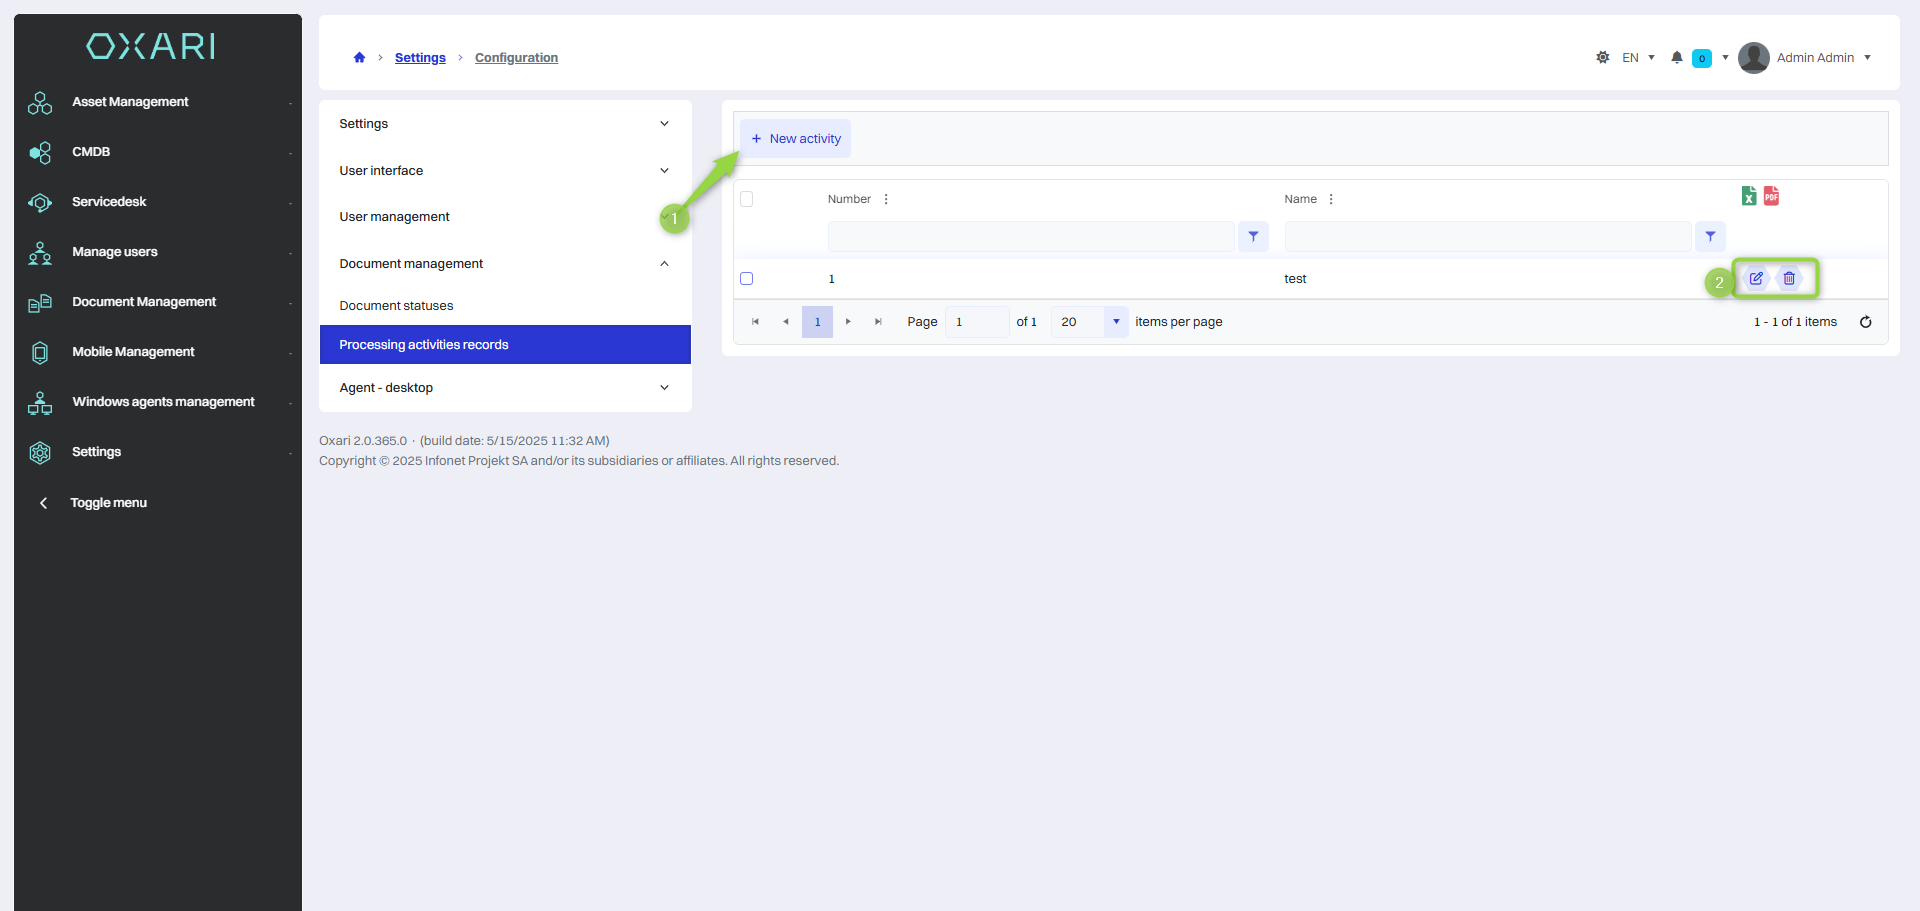Viewport: 1920px width, 911px height.
Task: Follow the Settings breadcrumb link
Action: [420, 58]
